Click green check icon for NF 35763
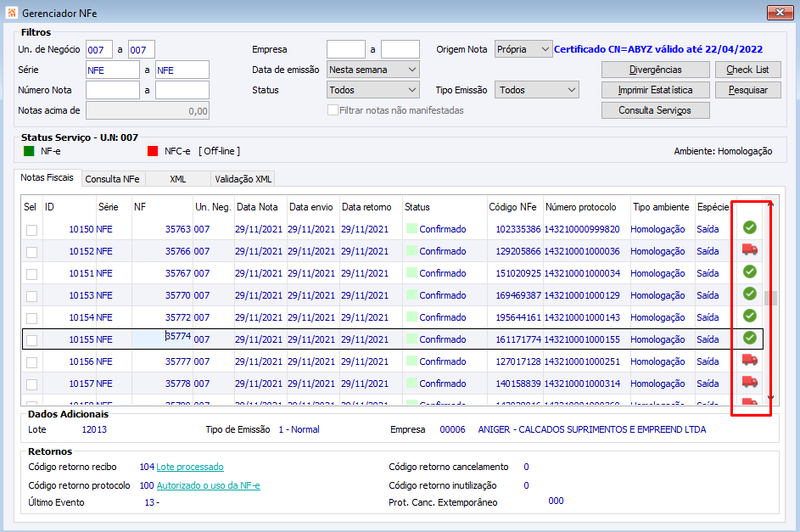The width and height of the screenshot is (800, 532). 749,227
